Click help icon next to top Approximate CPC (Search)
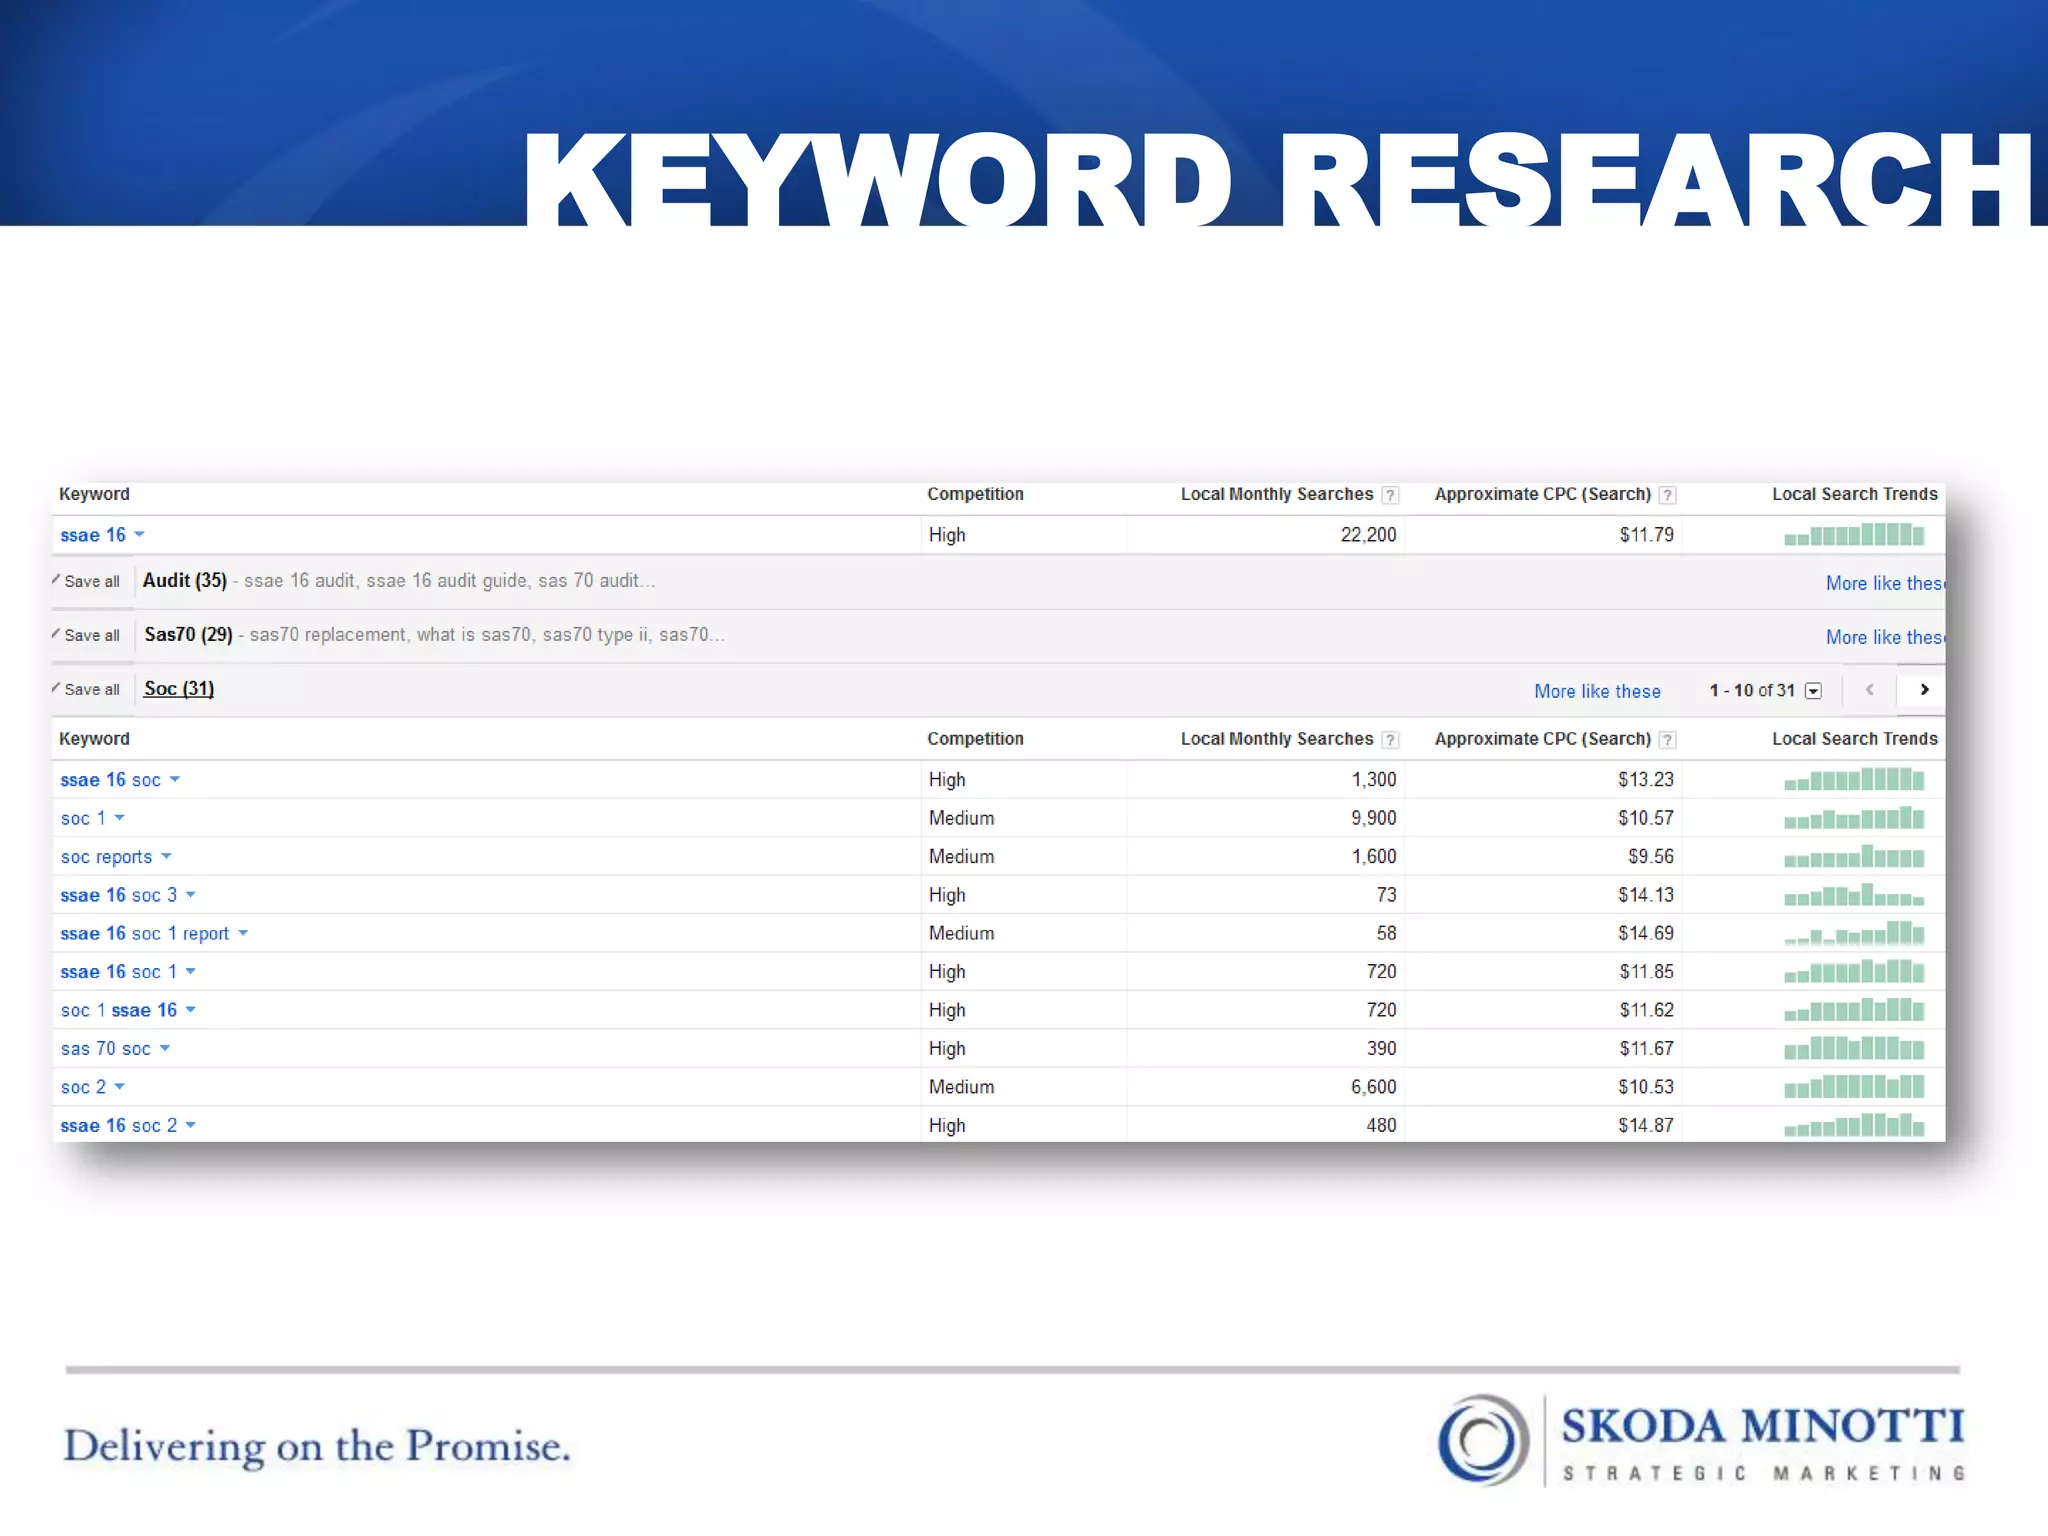This screenshot has height=1536, width=2048. (x=1667, y=495)
